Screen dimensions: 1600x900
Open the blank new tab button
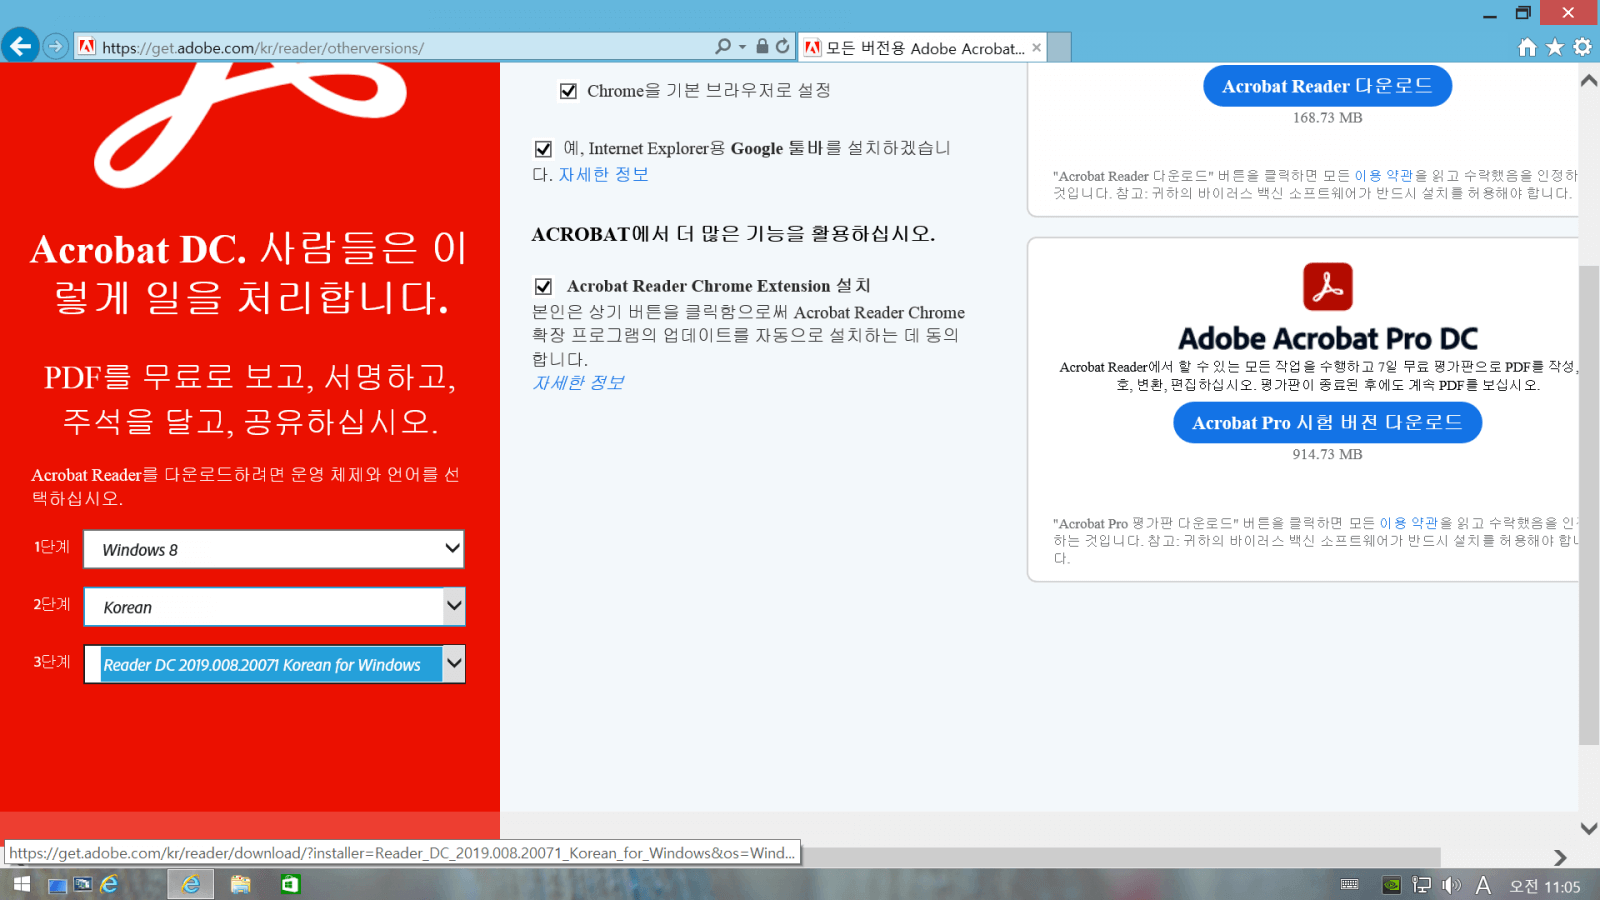coord(1059,47)
